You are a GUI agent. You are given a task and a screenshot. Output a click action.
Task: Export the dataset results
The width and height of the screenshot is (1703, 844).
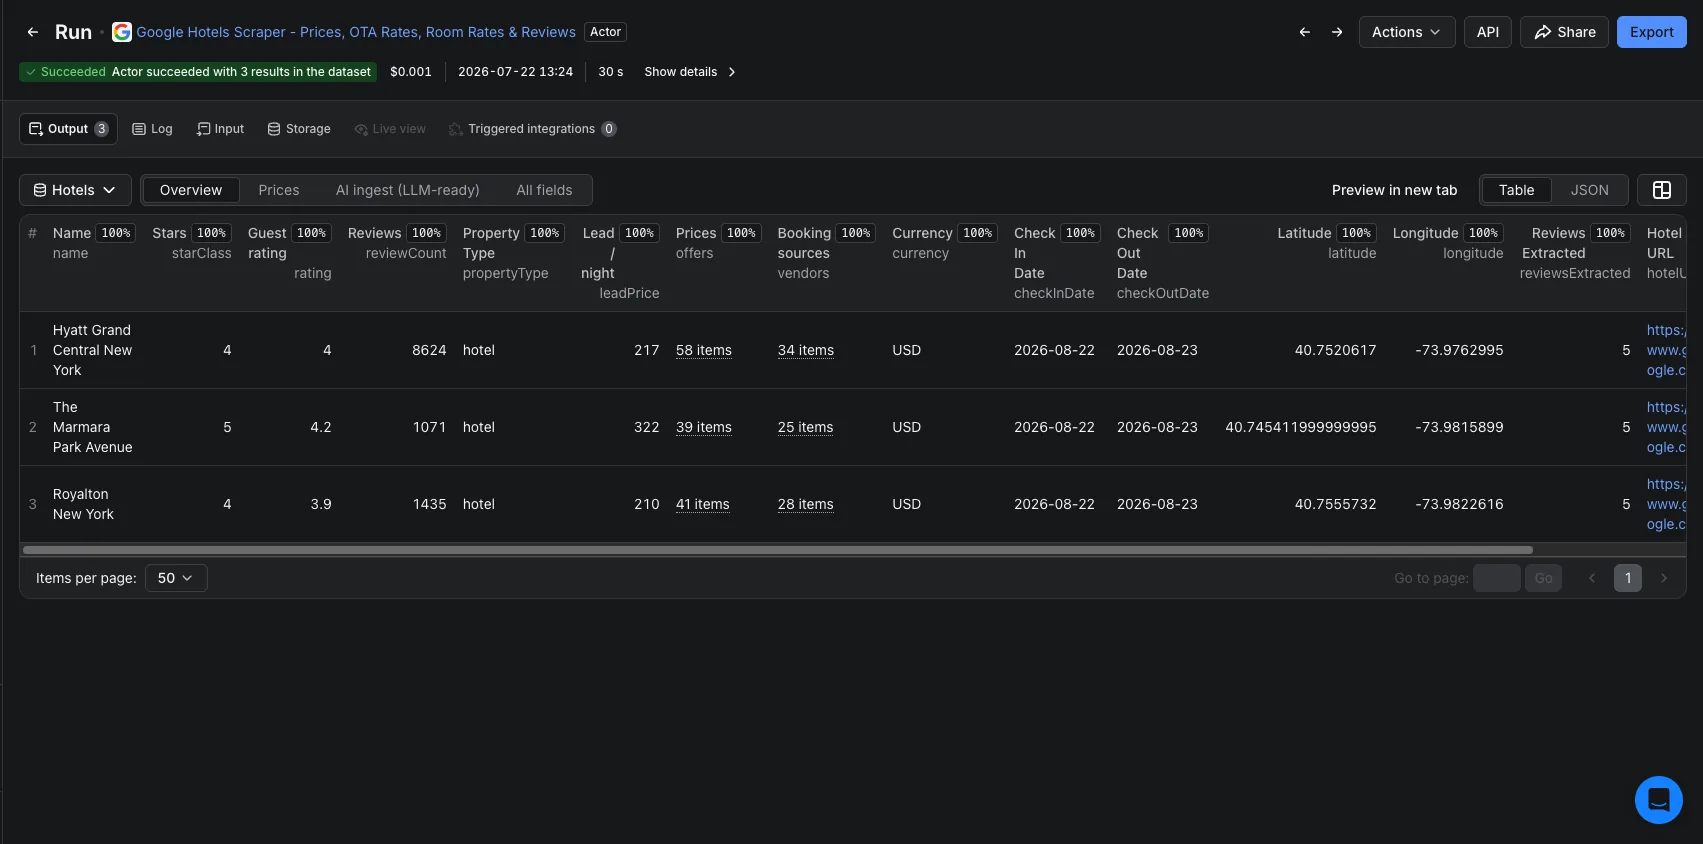(1652, 32)
